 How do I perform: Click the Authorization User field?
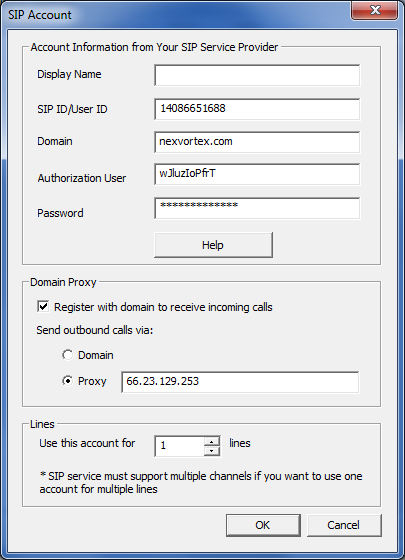click(x=257, y=174)
